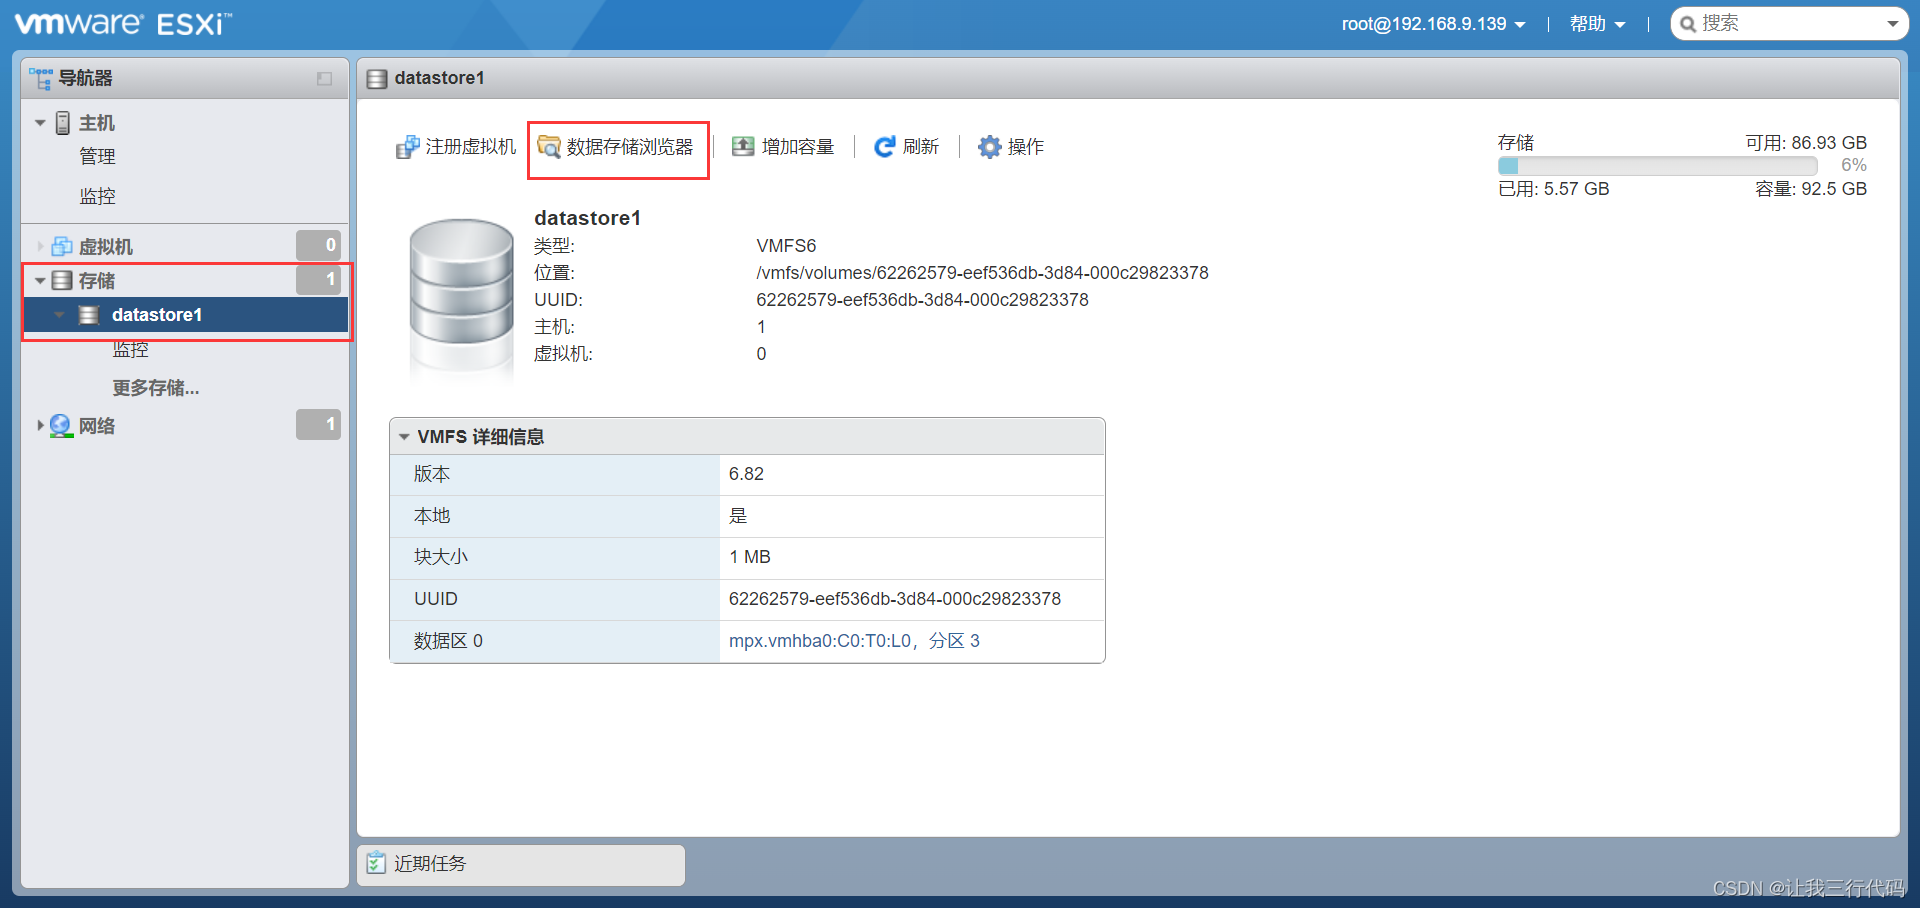
Task: Click the search magnifier icon
Action: (x=1688, y=24)
